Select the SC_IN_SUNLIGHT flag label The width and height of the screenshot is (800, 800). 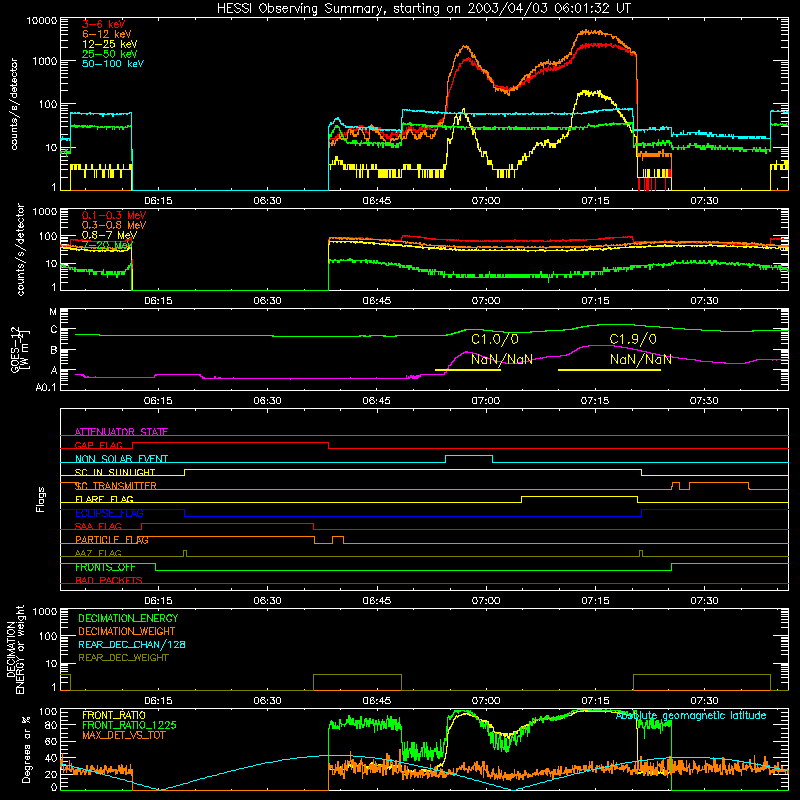[x=115, y=472]
